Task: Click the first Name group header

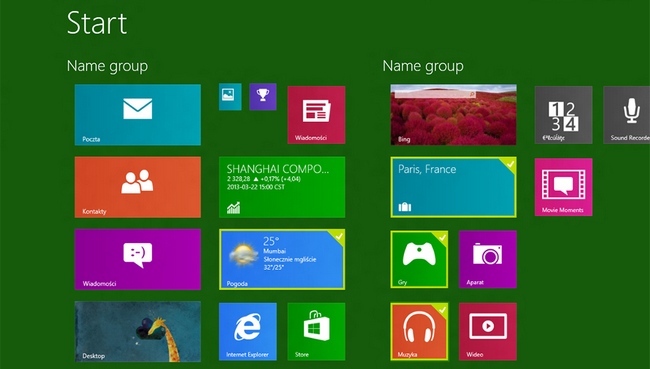Action: pos(107,66)
